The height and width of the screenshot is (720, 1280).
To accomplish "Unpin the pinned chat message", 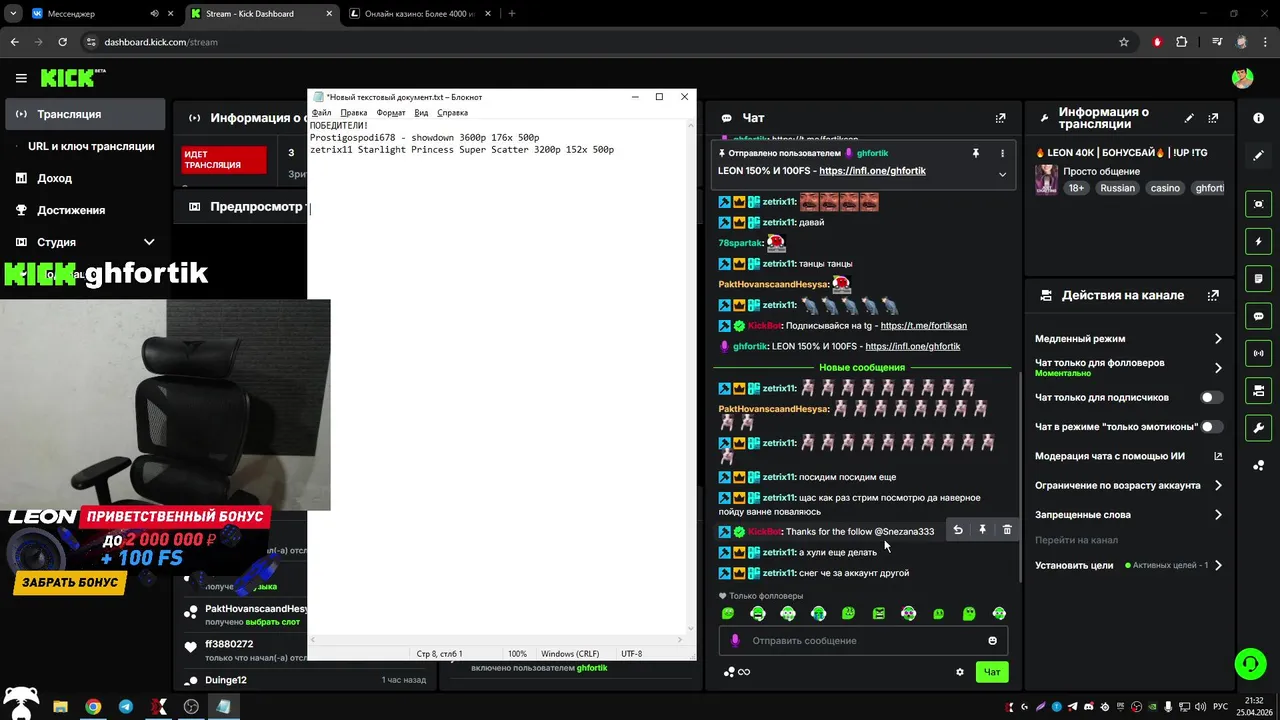I will tap(976, 153).
